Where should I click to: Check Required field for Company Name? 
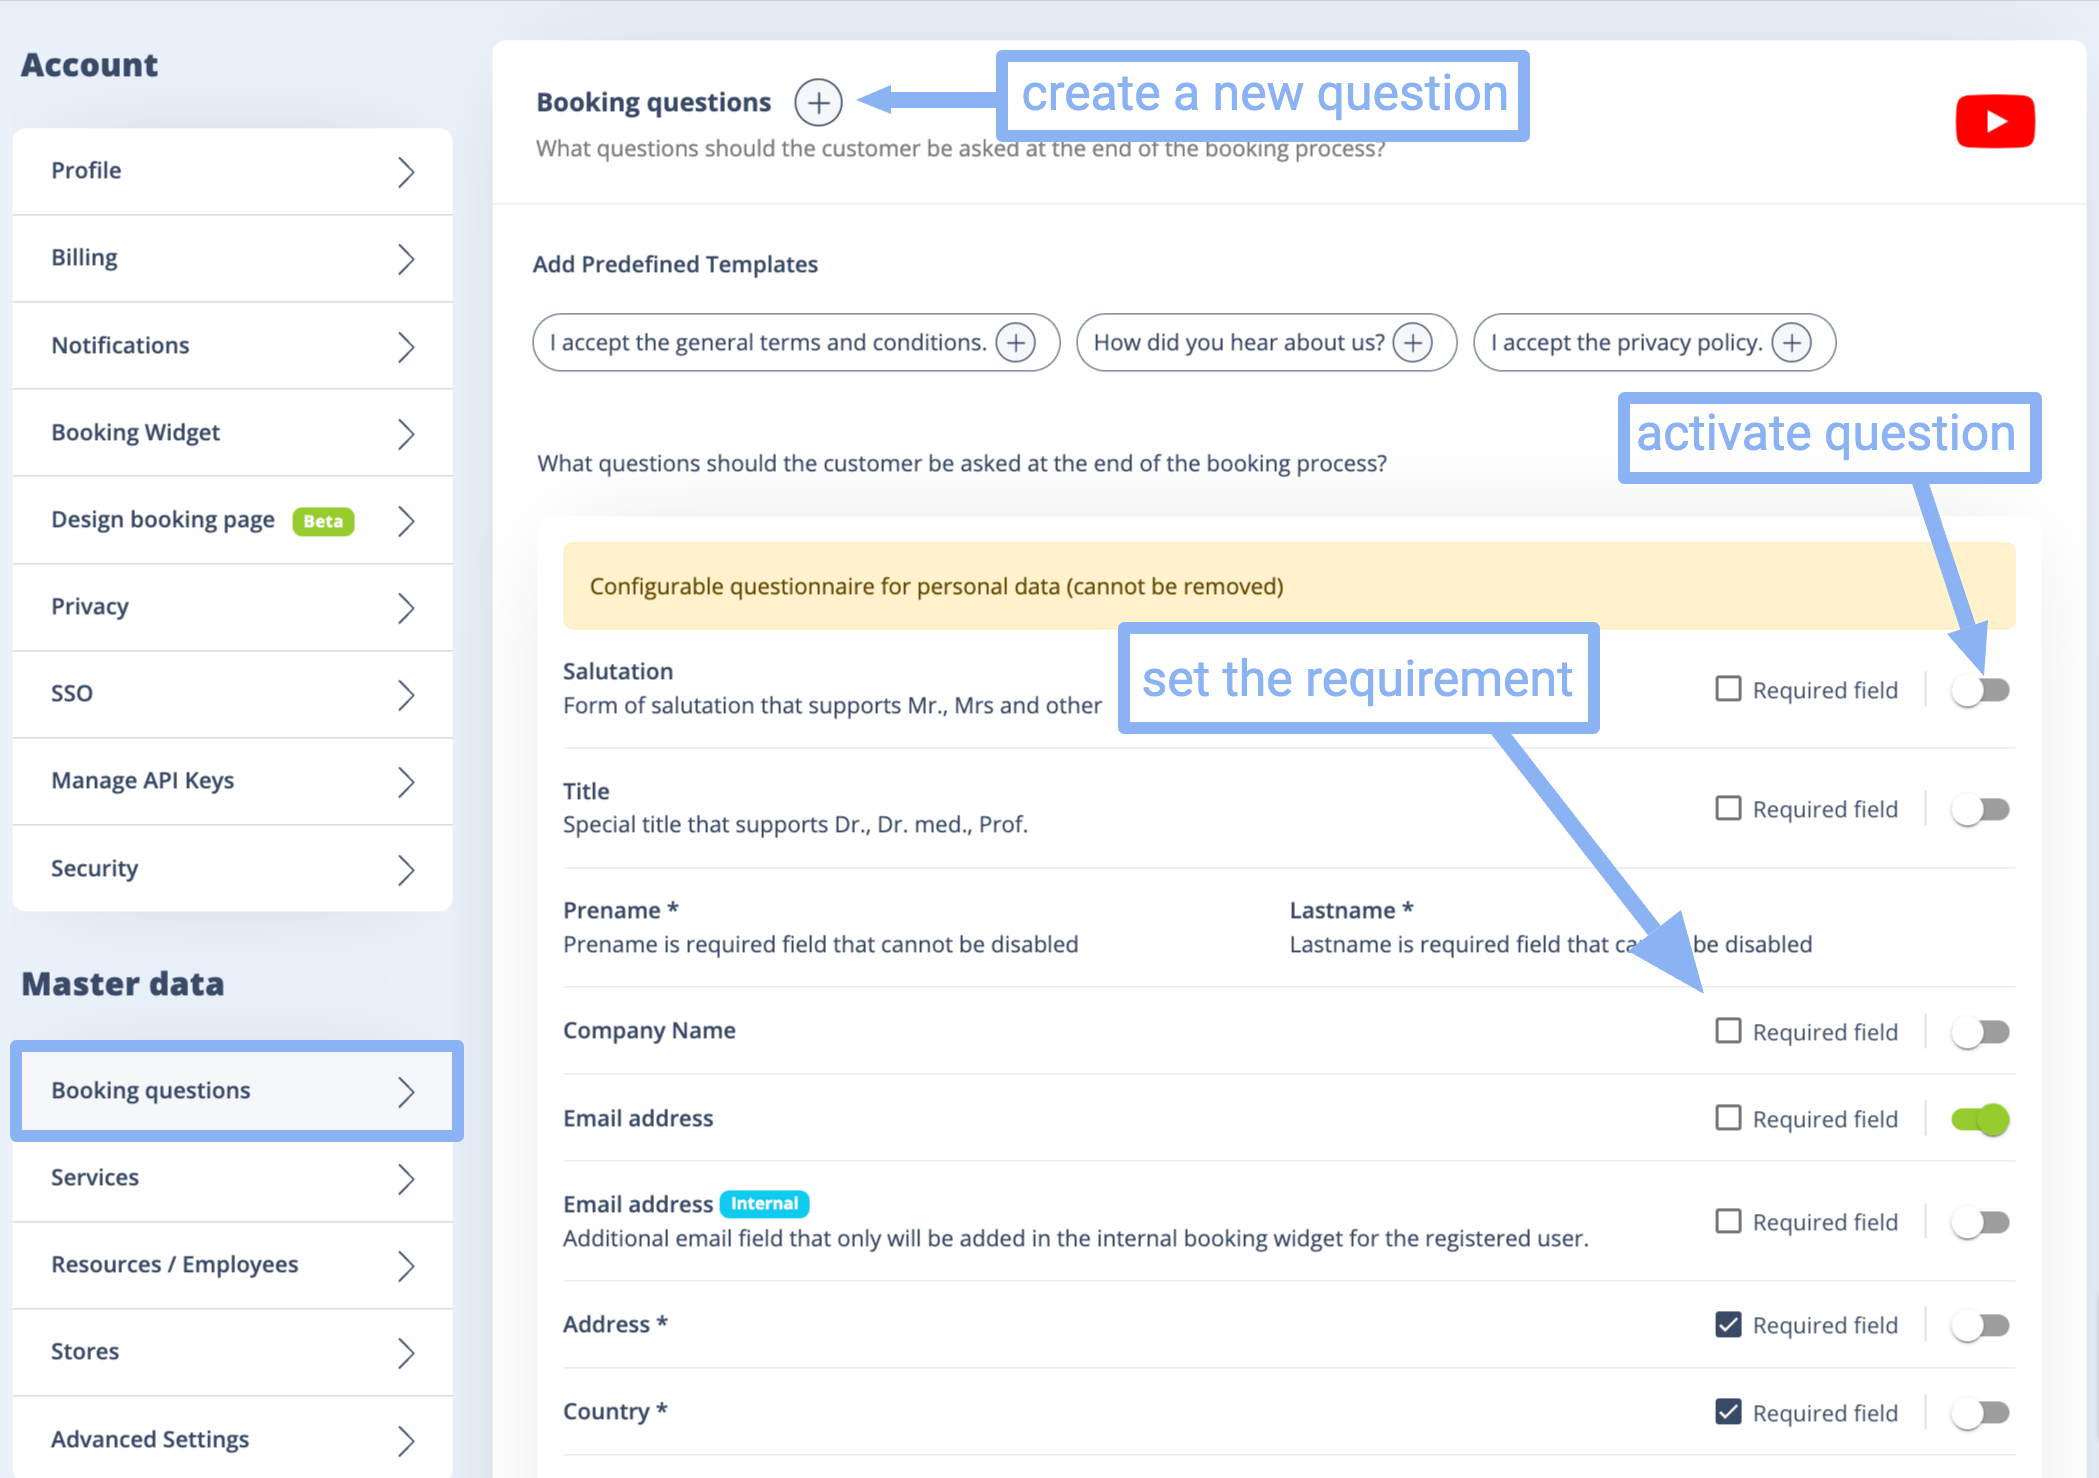tap(1728, 1031)
